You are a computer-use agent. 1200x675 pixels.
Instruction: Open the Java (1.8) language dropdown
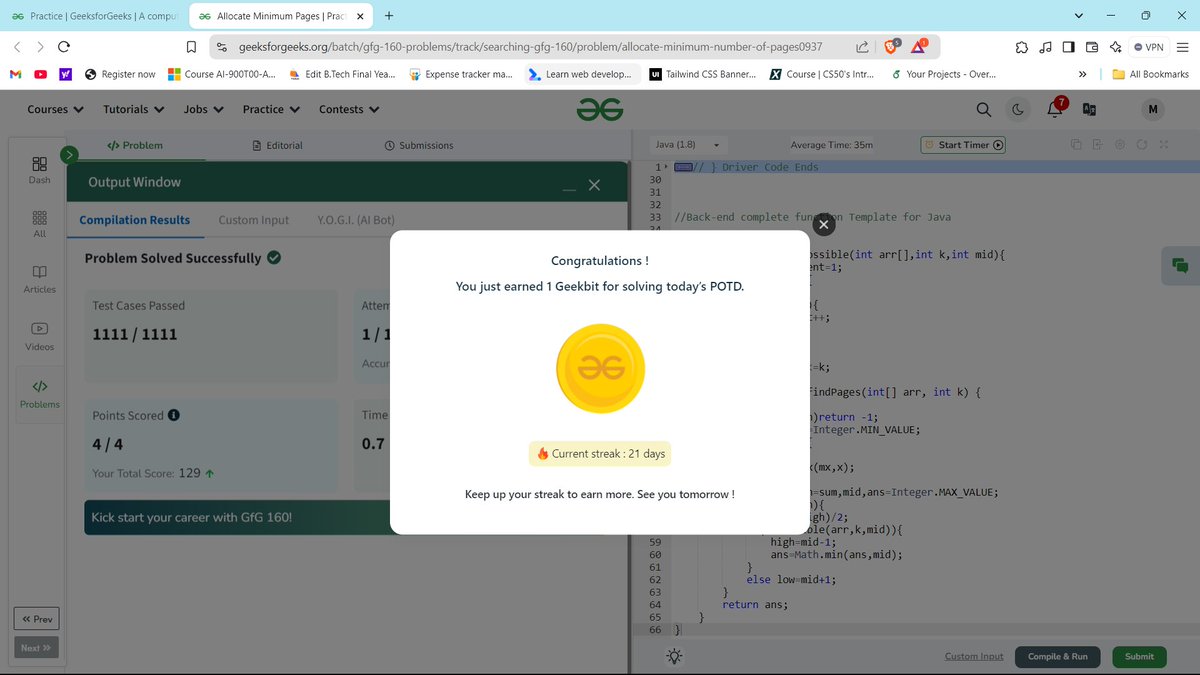point(688,145)
